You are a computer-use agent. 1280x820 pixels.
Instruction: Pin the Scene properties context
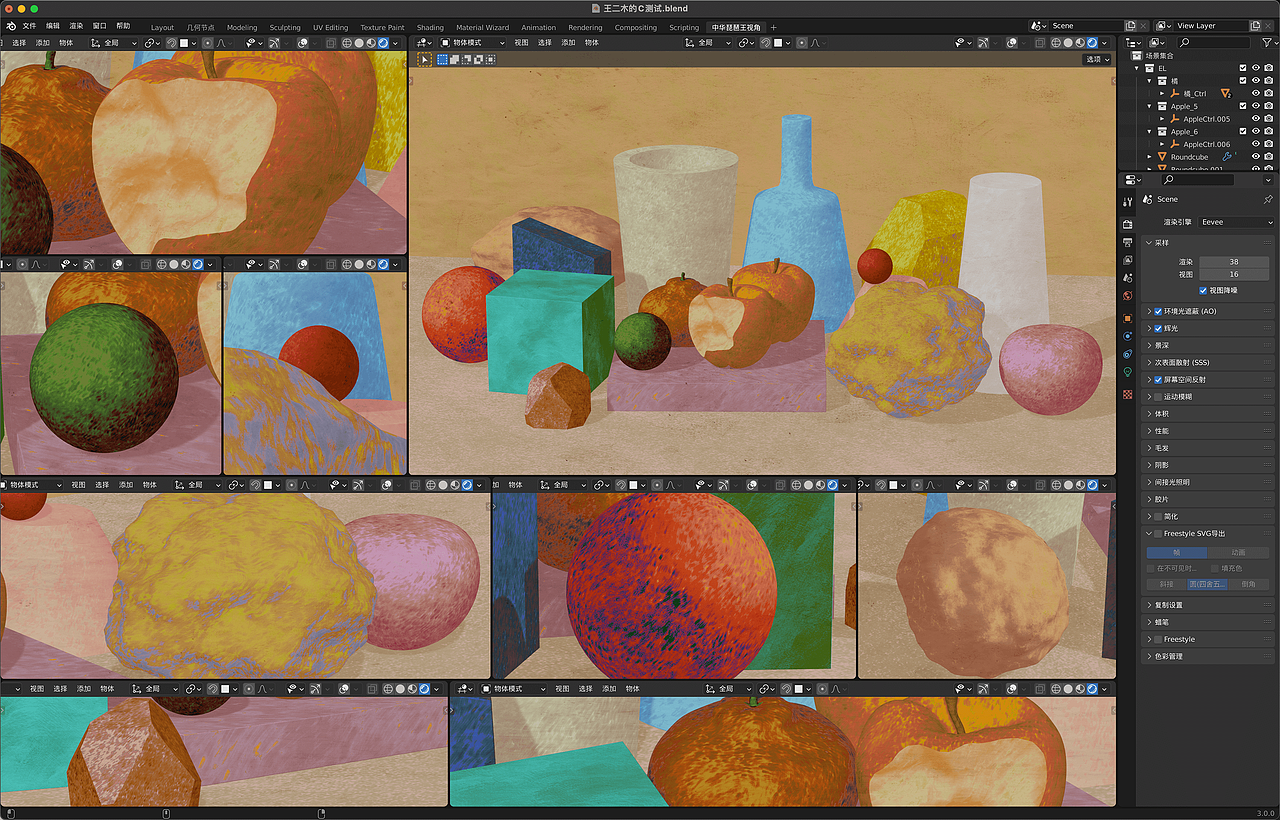(x=1268, y=199)
